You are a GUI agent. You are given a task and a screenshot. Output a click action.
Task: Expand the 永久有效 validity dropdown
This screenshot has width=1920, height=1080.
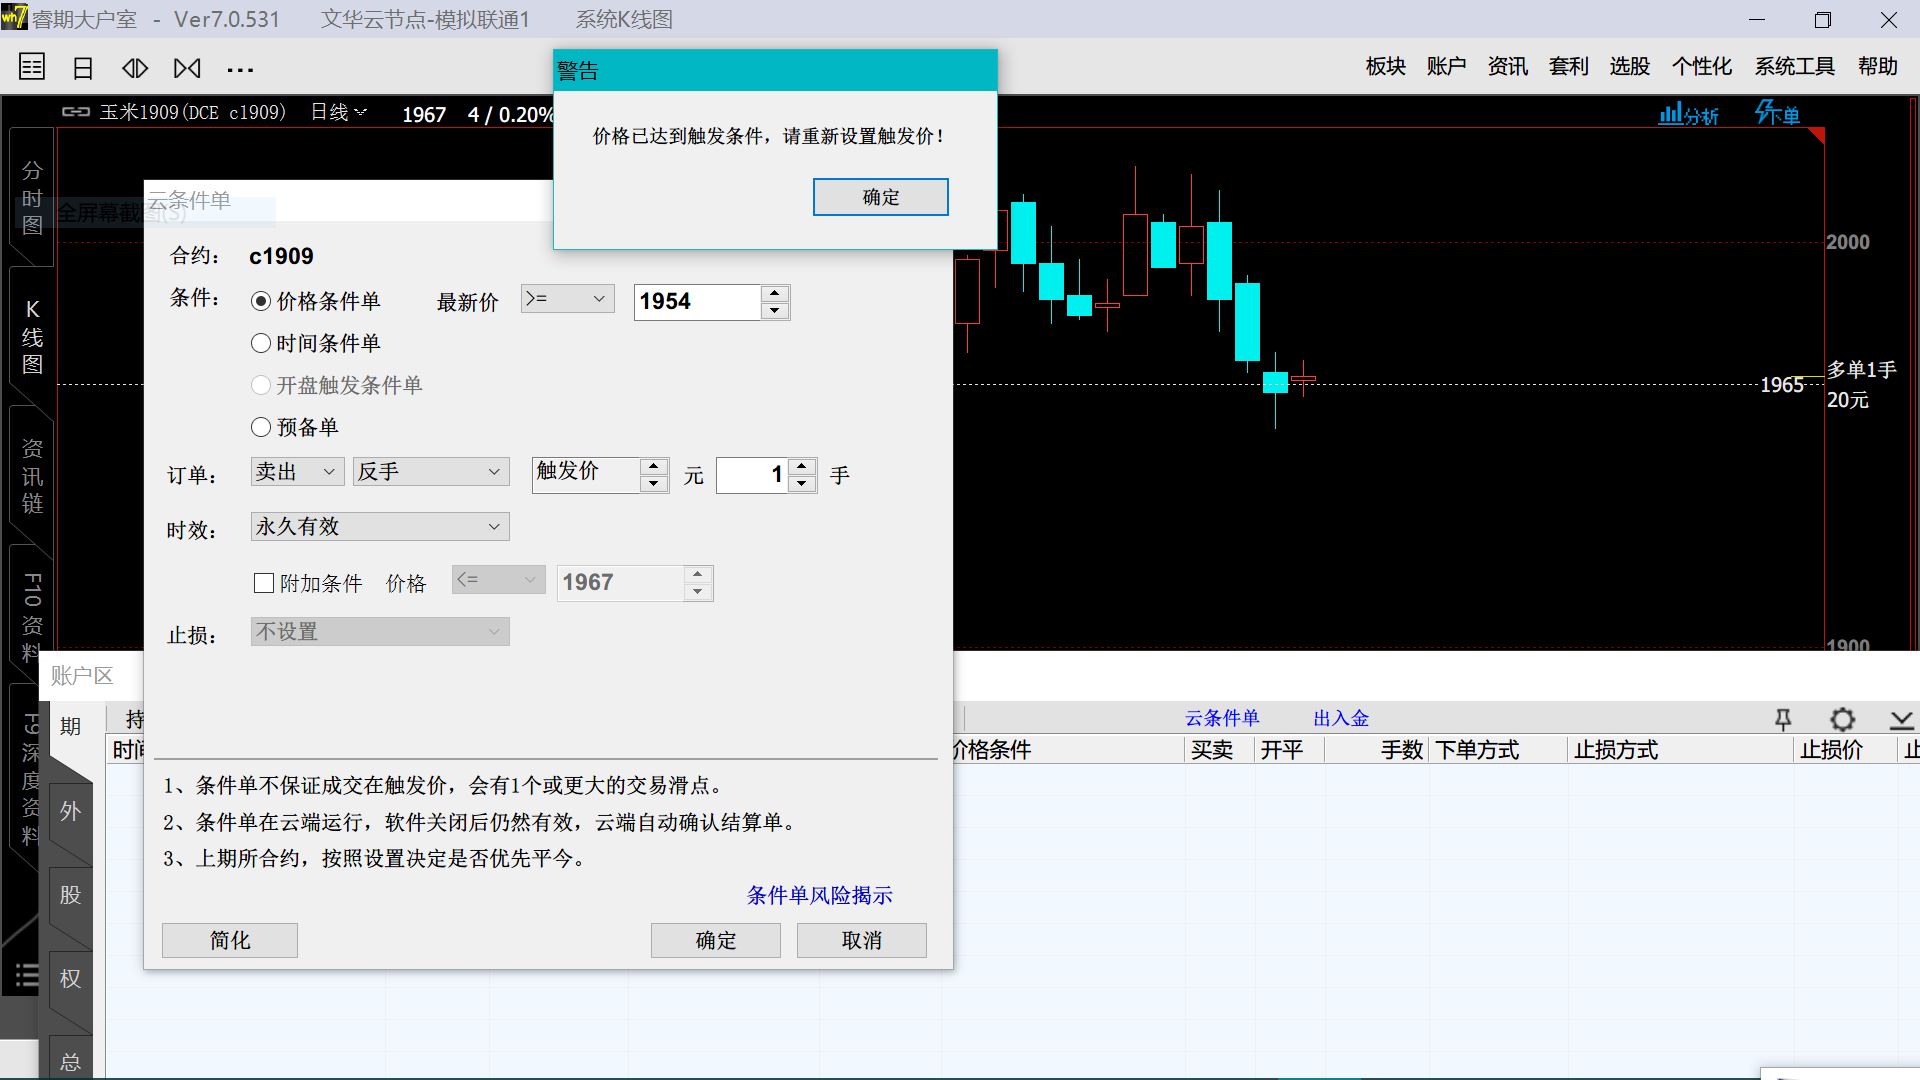tap(380, 527)
